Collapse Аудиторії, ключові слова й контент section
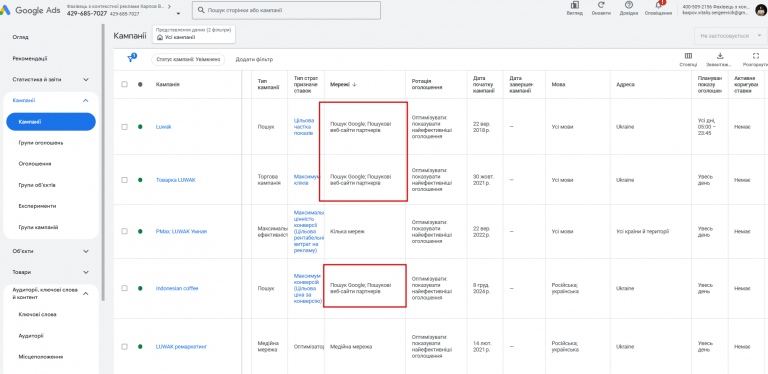The width and height of the screenshot is (768, 374). [86, 294]
